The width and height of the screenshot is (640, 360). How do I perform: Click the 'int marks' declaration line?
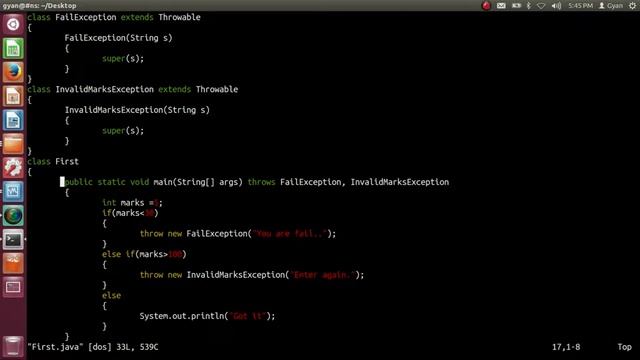[x=132, y=203]
